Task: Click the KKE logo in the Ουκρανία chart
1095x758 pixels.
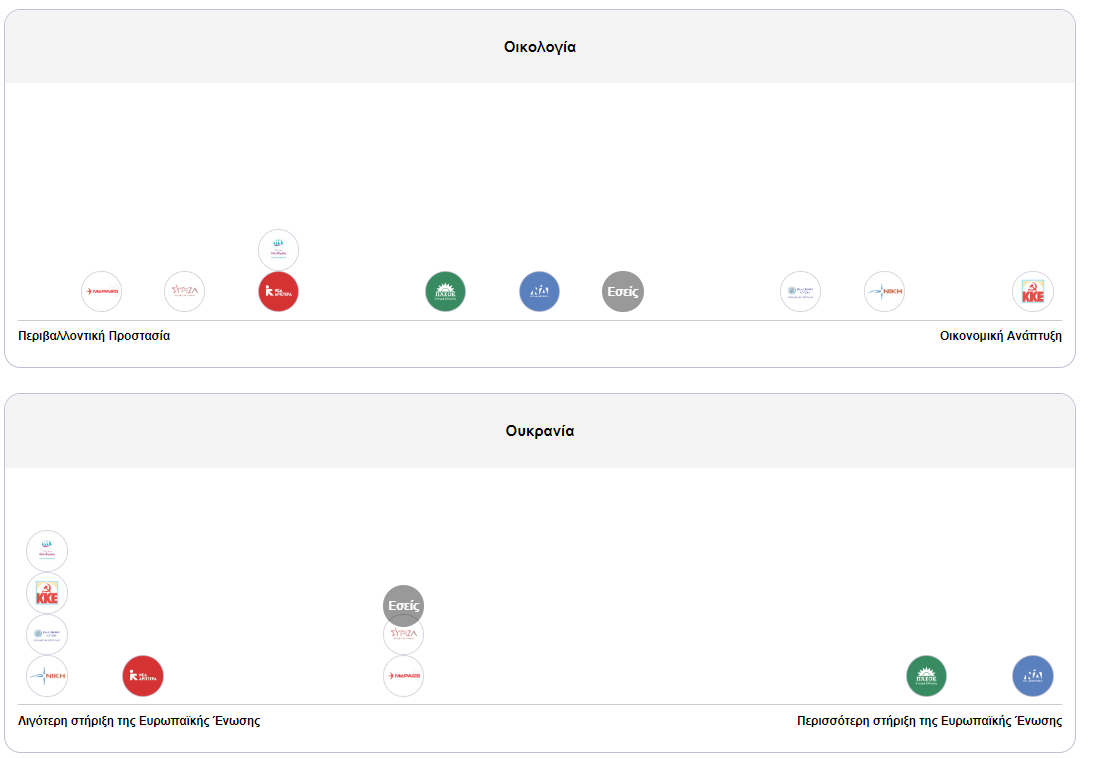Action: (x=47, y=593)
